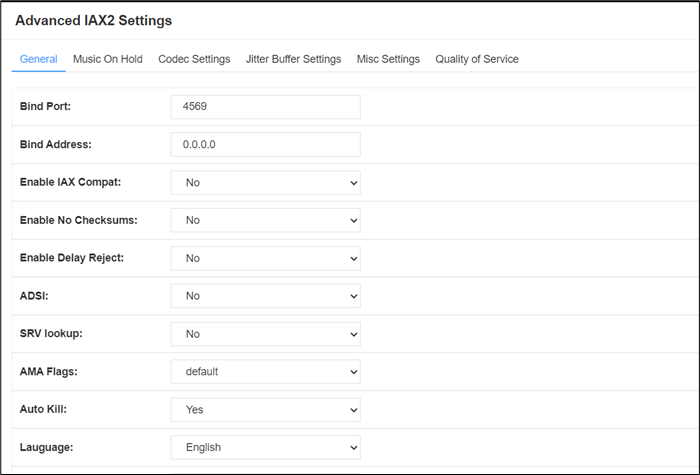The width and height of the screenshot is (700, 475).
Task: Switch to Quality of Service tab
Action: 477,59
